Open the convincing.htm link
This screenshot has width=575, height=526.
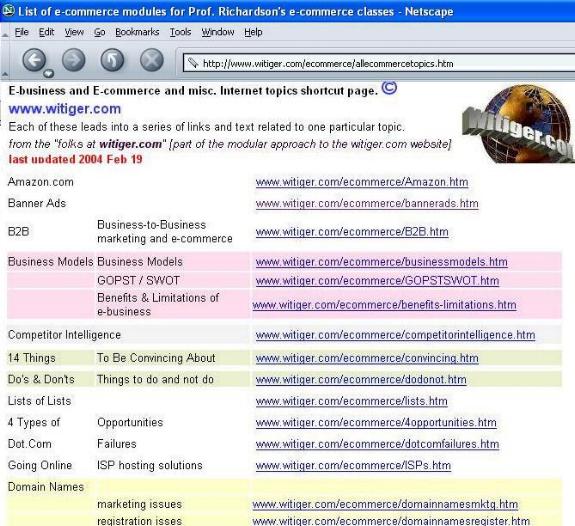click(367, 358)
